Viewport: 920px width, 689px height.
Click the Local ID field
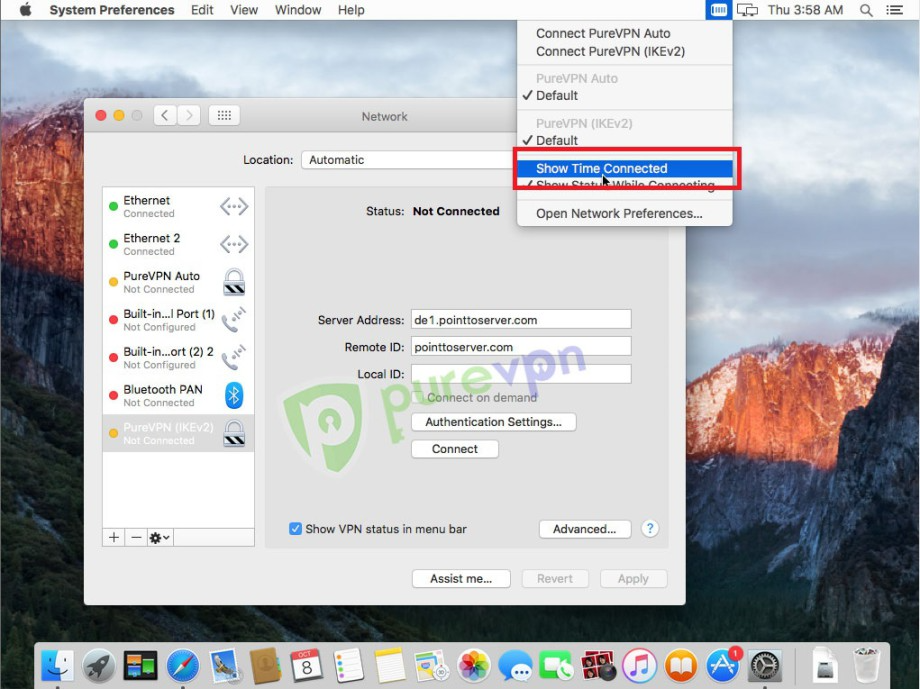click(521, 374)
